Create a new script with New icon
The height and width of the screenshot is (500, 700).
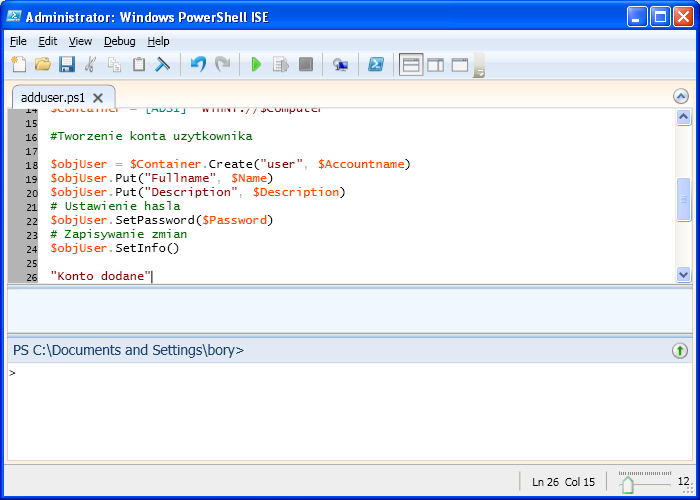[18, 64]
